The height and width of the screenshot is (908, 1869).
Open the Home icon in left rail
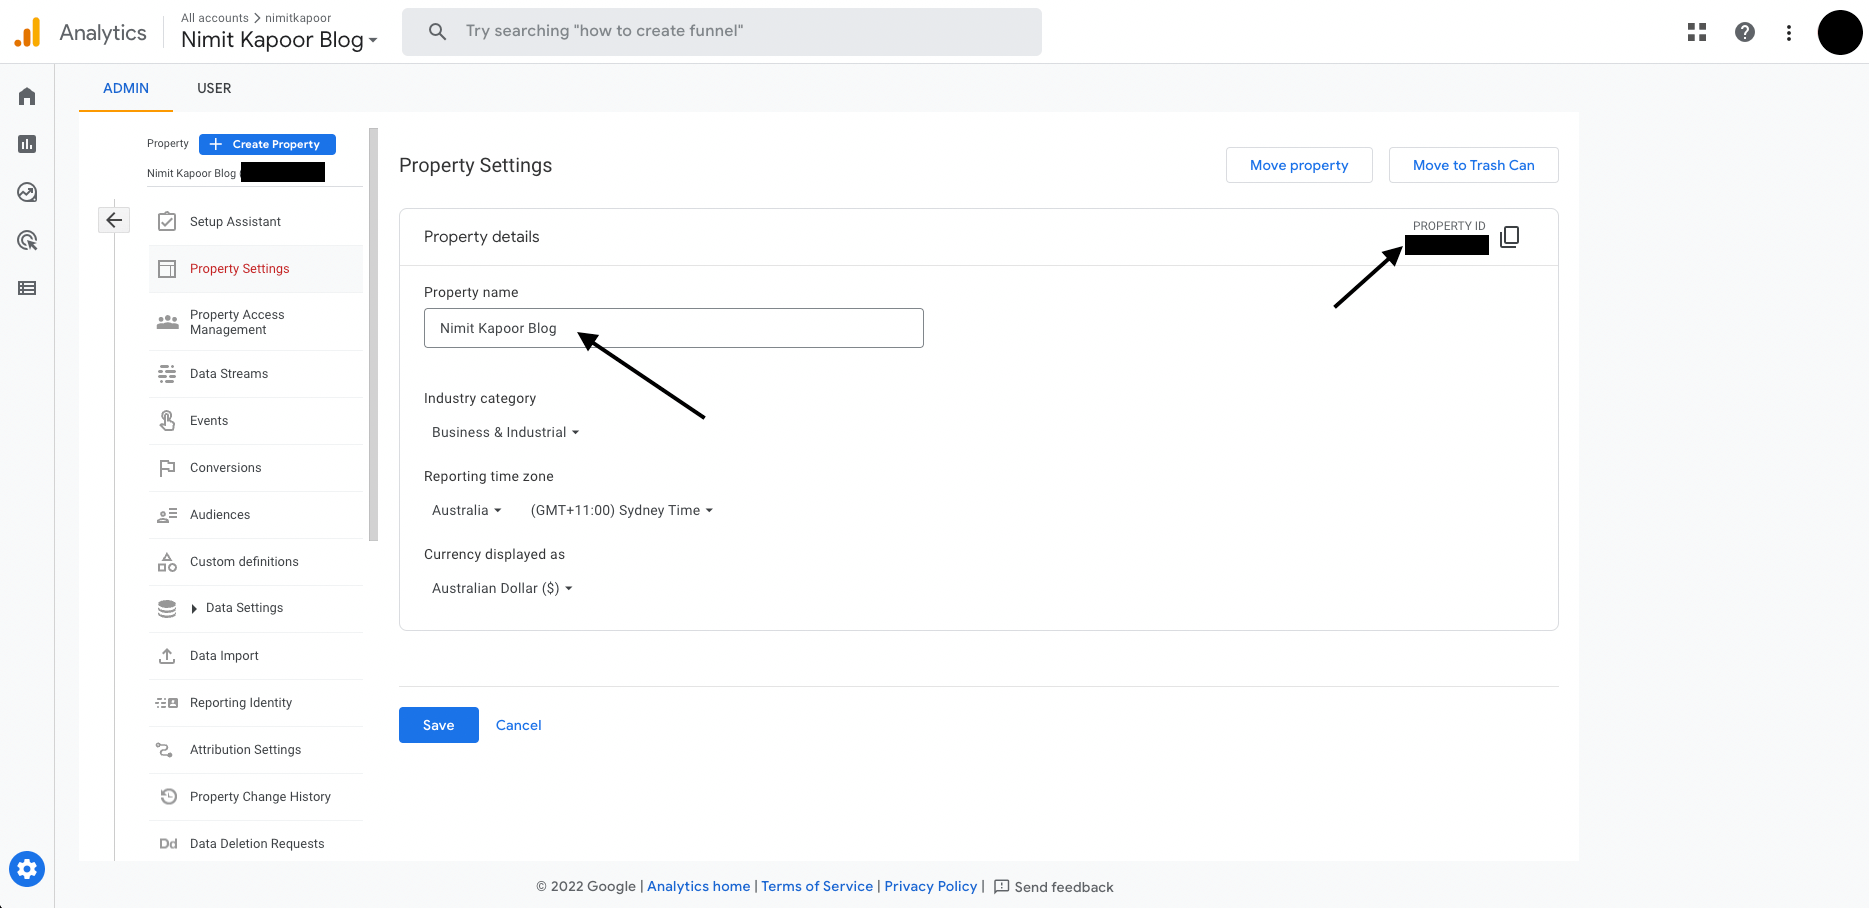pyautogui.click(x=27, y=96)
